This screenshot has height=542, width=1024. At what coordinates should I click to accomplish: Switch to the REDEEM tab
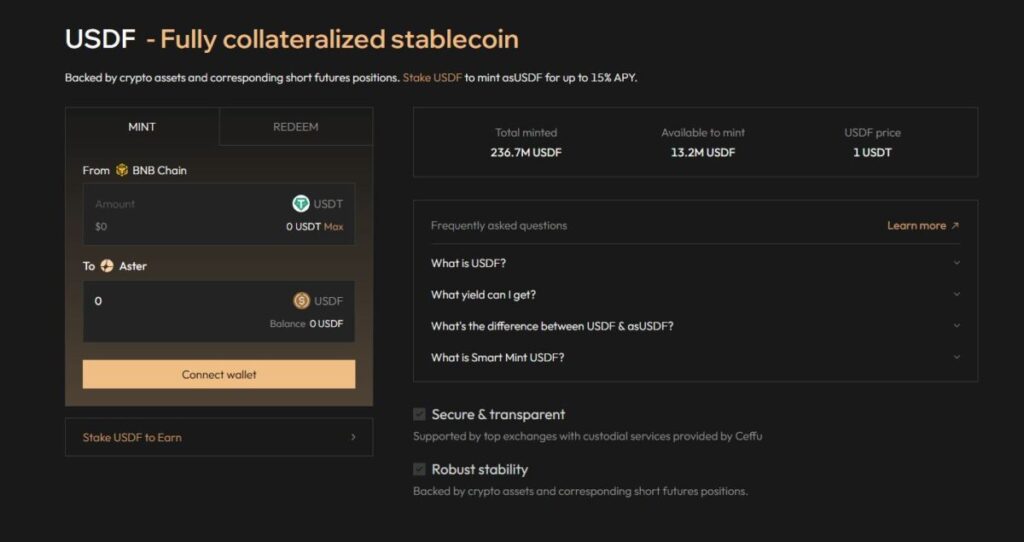tap(296, 127)
